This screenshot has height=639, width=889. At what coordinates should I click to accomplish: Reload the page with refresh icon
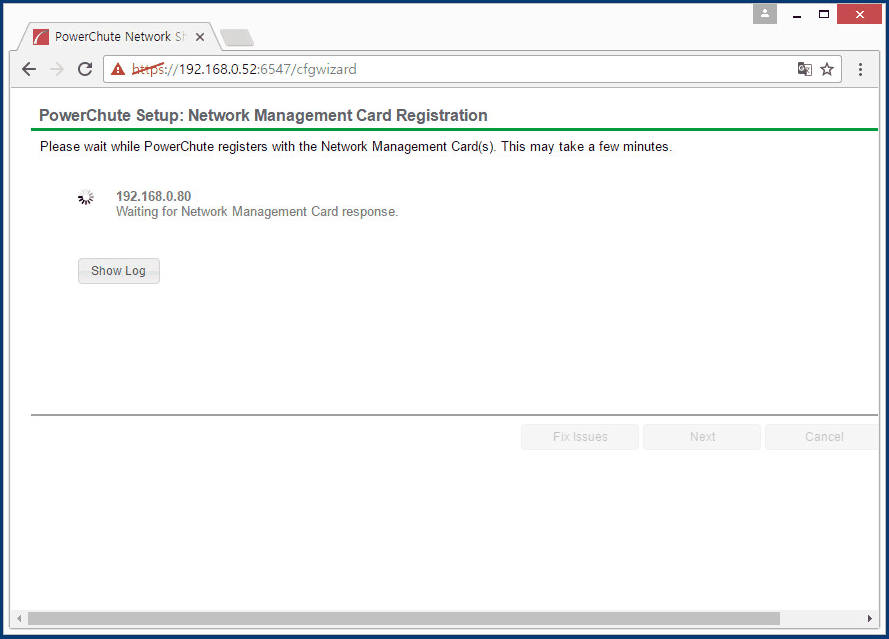click(x=85, y=69)
